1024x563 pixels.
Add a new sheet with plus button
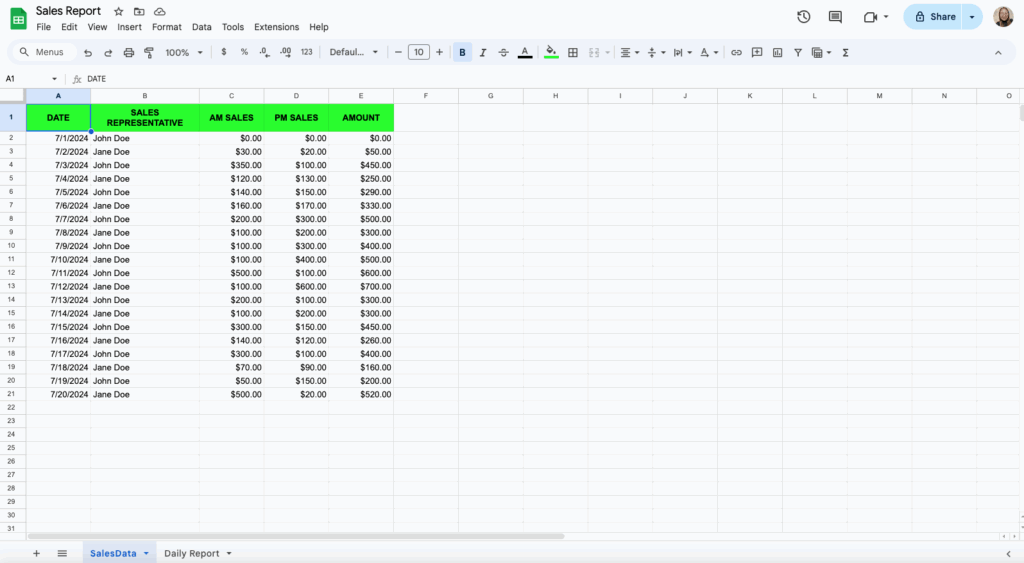pyautogui.click(x=37, y=553)
